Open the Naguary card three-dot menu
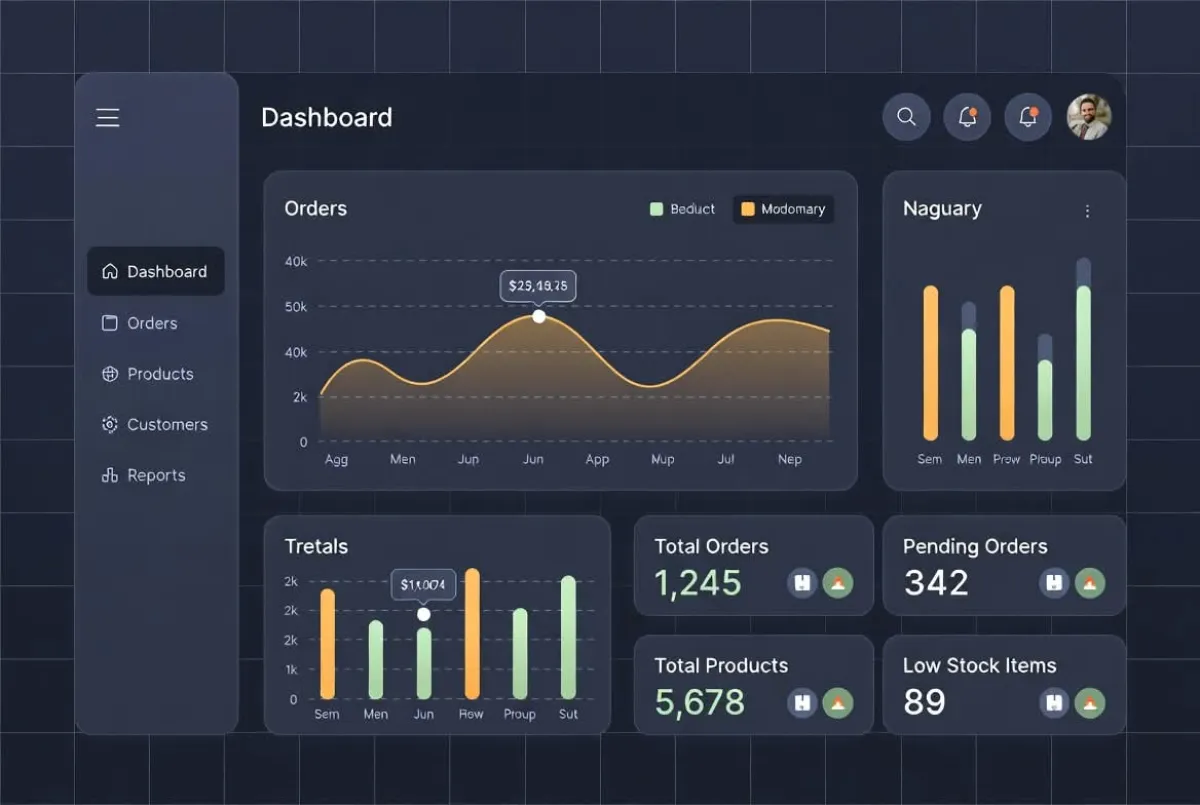Screen dimensions: 1200x805 tap(1087, 211)
